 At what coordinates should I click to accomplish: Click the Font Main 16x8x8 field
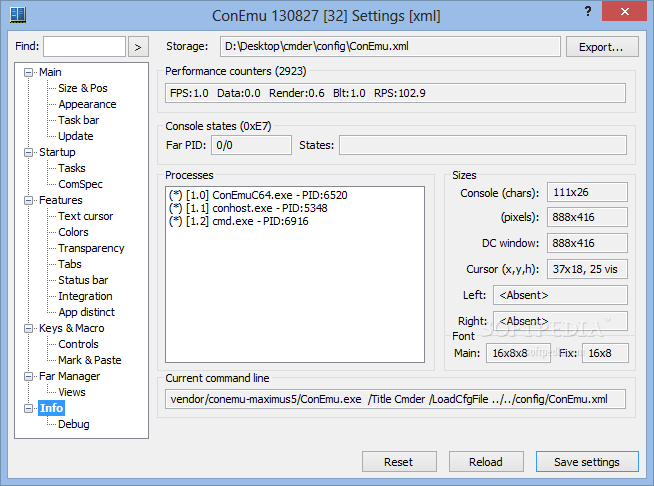tap(518, 353)
